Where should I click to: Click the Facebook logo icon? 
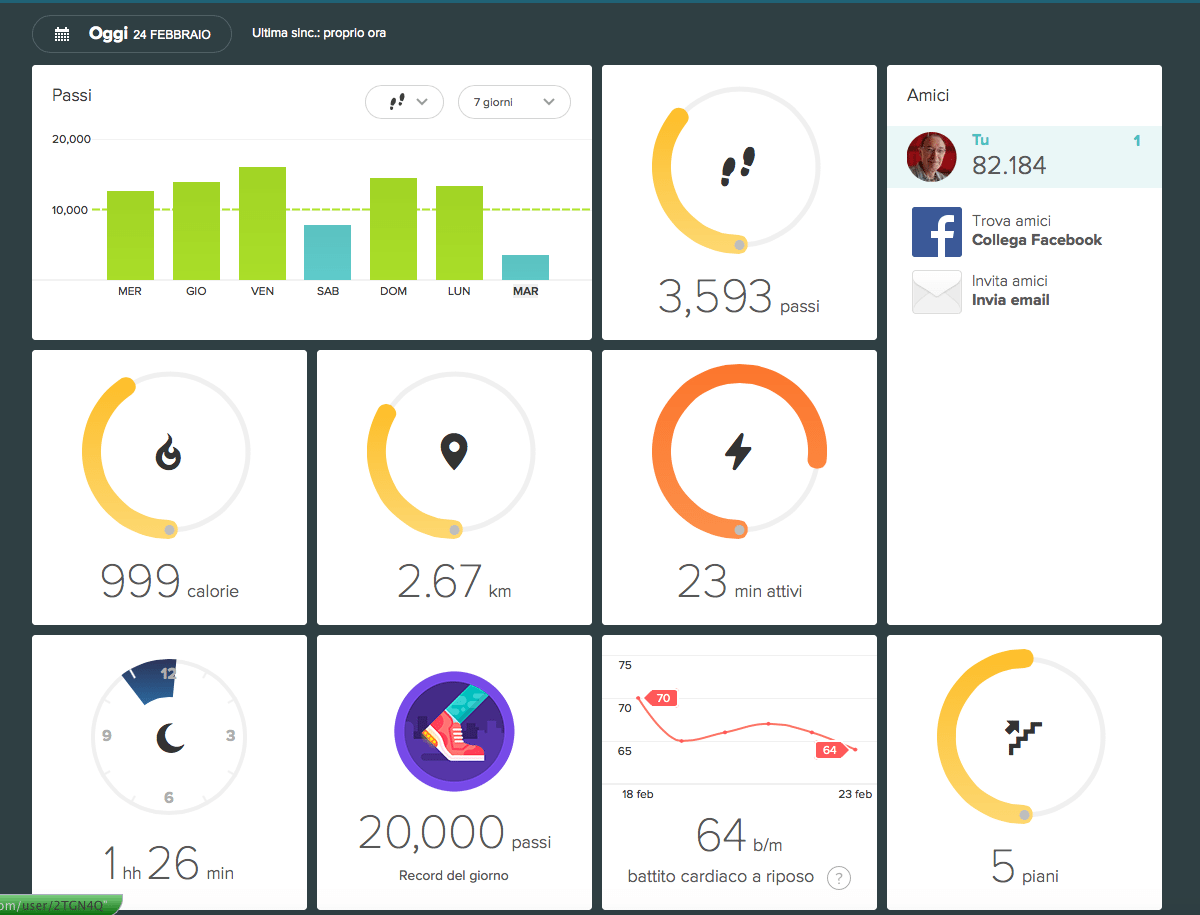point(936,232)
